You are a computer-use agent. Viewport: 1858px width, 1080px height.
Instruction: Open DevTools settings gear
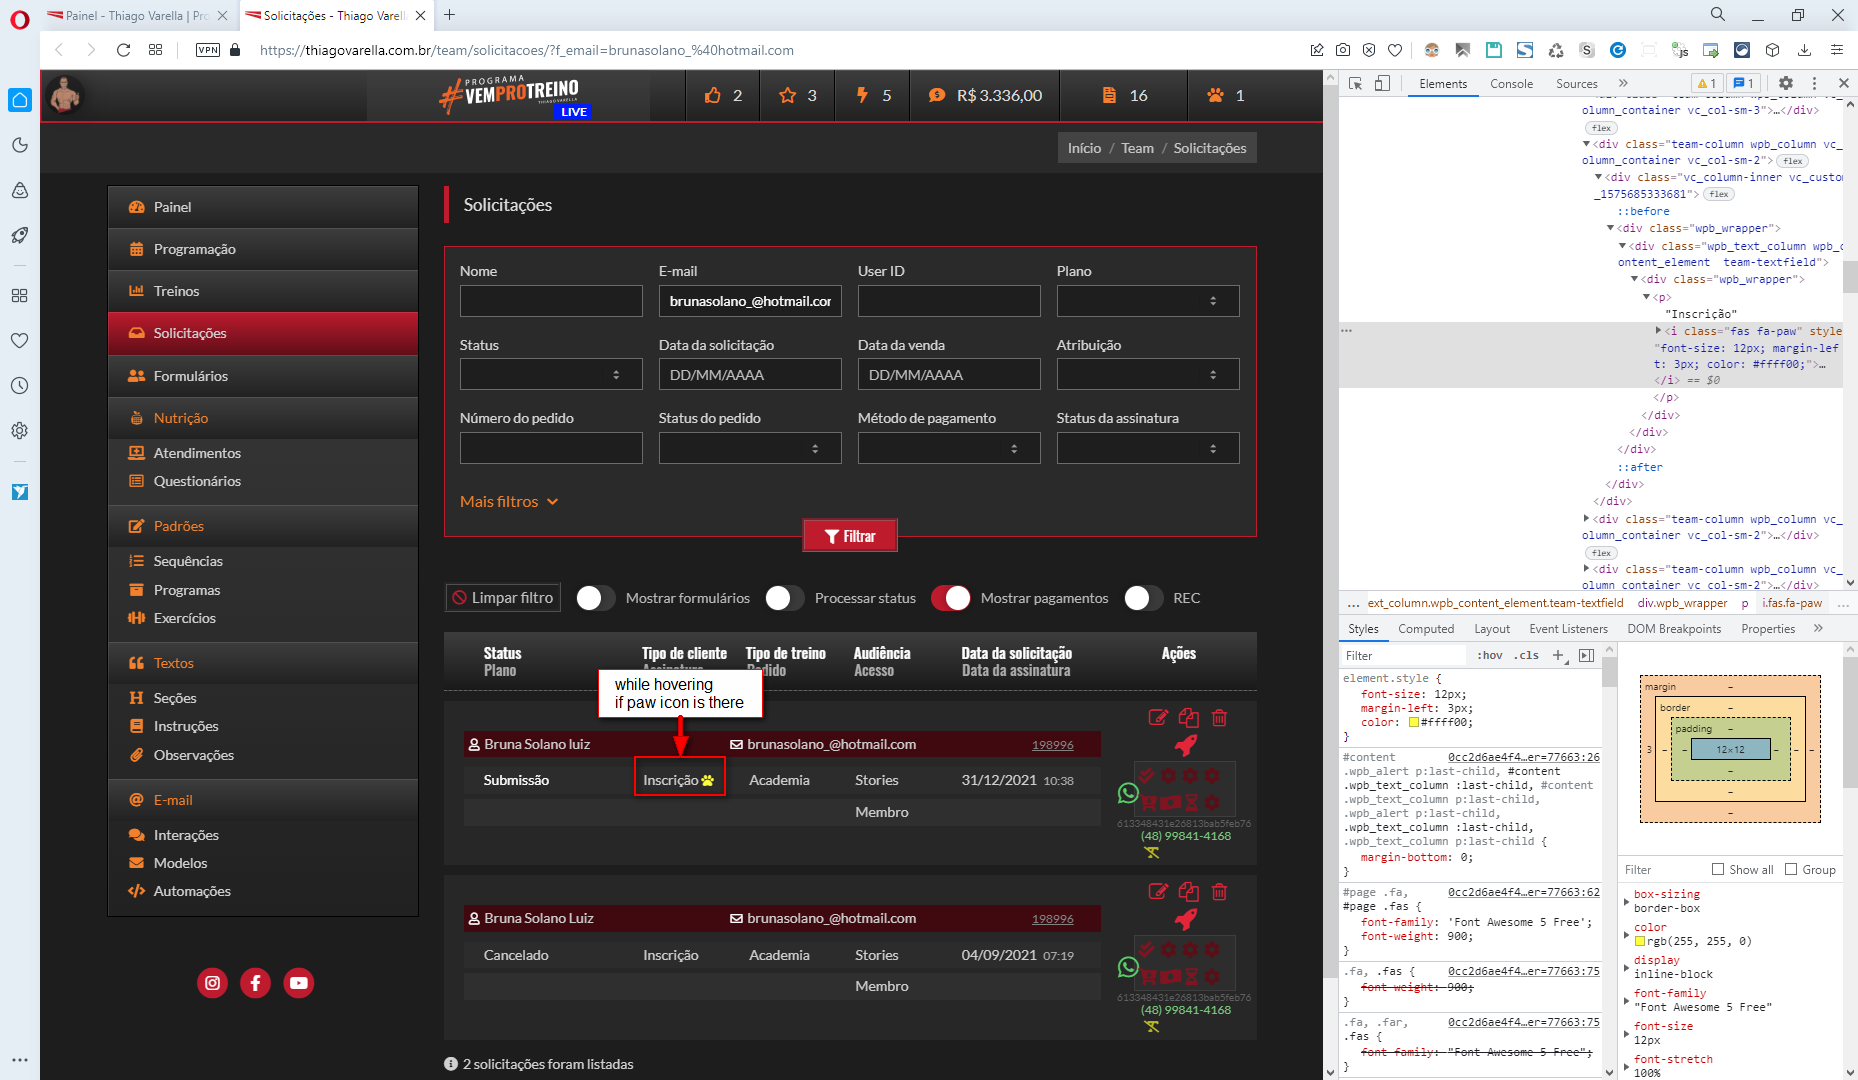pos(1786,84)
